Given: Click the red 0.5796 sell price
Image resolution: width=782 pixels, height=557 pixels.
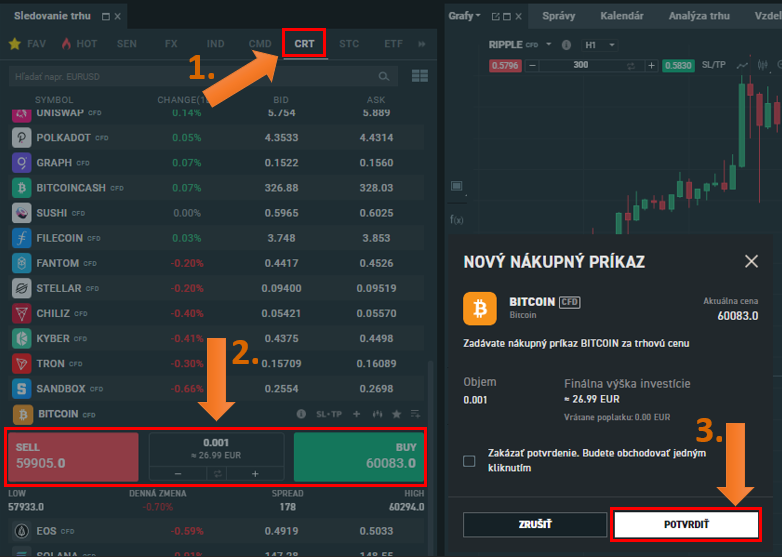Looking at the screenshot, I should (x=505, y=65).
